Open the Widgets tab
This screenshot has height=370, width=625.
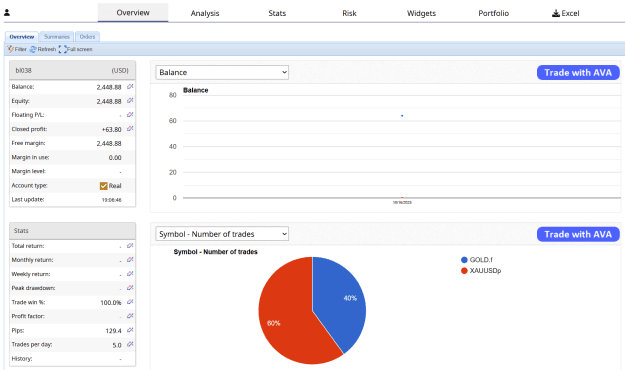[421, 13]
